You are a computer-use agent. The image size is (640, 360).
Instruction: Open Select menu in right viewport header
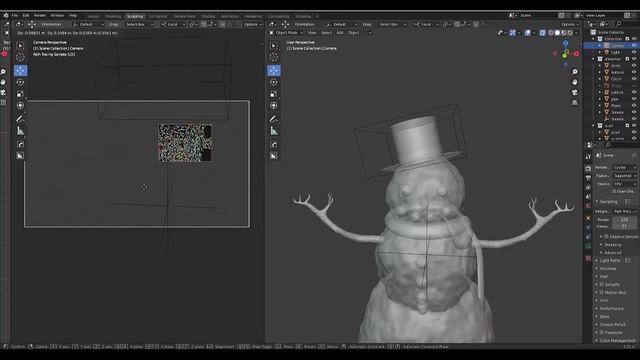(x=326, y=33)
